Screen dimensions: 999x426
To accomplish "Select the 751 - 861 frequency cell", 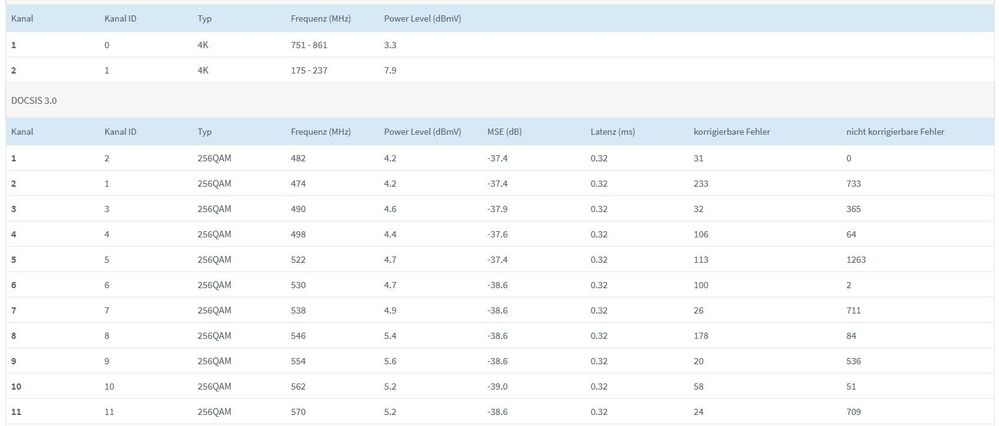I will point(309,45).
